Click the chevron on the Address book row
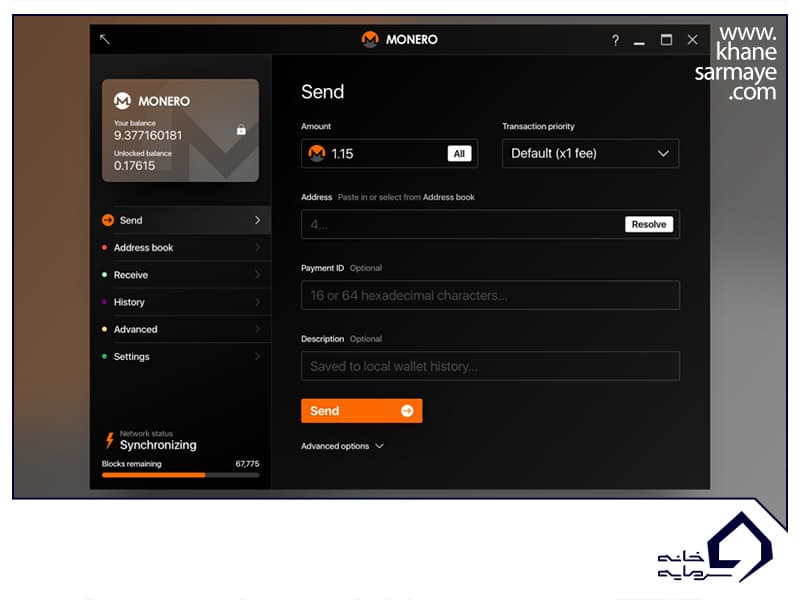 pos(258,247)
